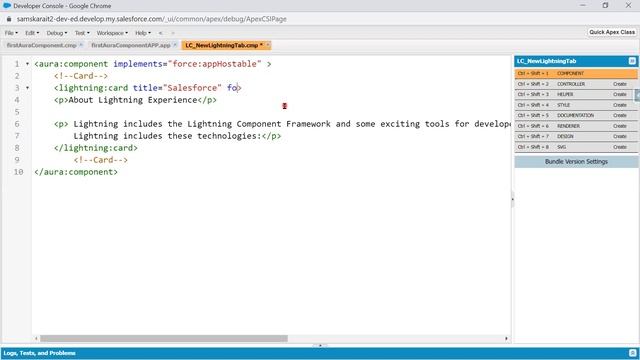Open the Workspace menu
The width and height of the screenshot is (640, 360).
(x=112, y=33)
